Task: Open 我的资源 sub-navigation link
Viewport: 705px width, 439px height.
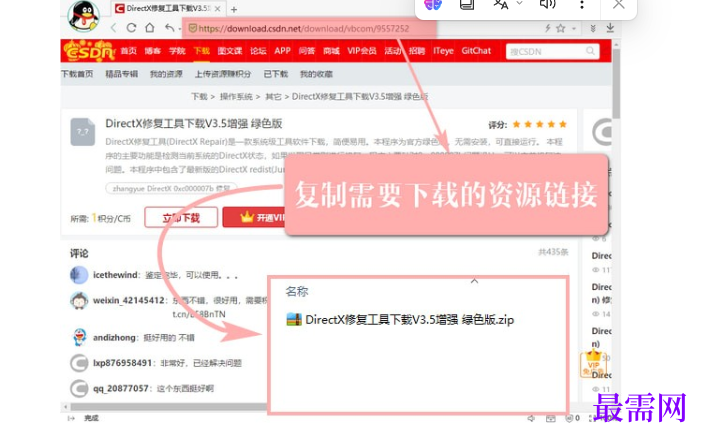Action: [166, 74]
